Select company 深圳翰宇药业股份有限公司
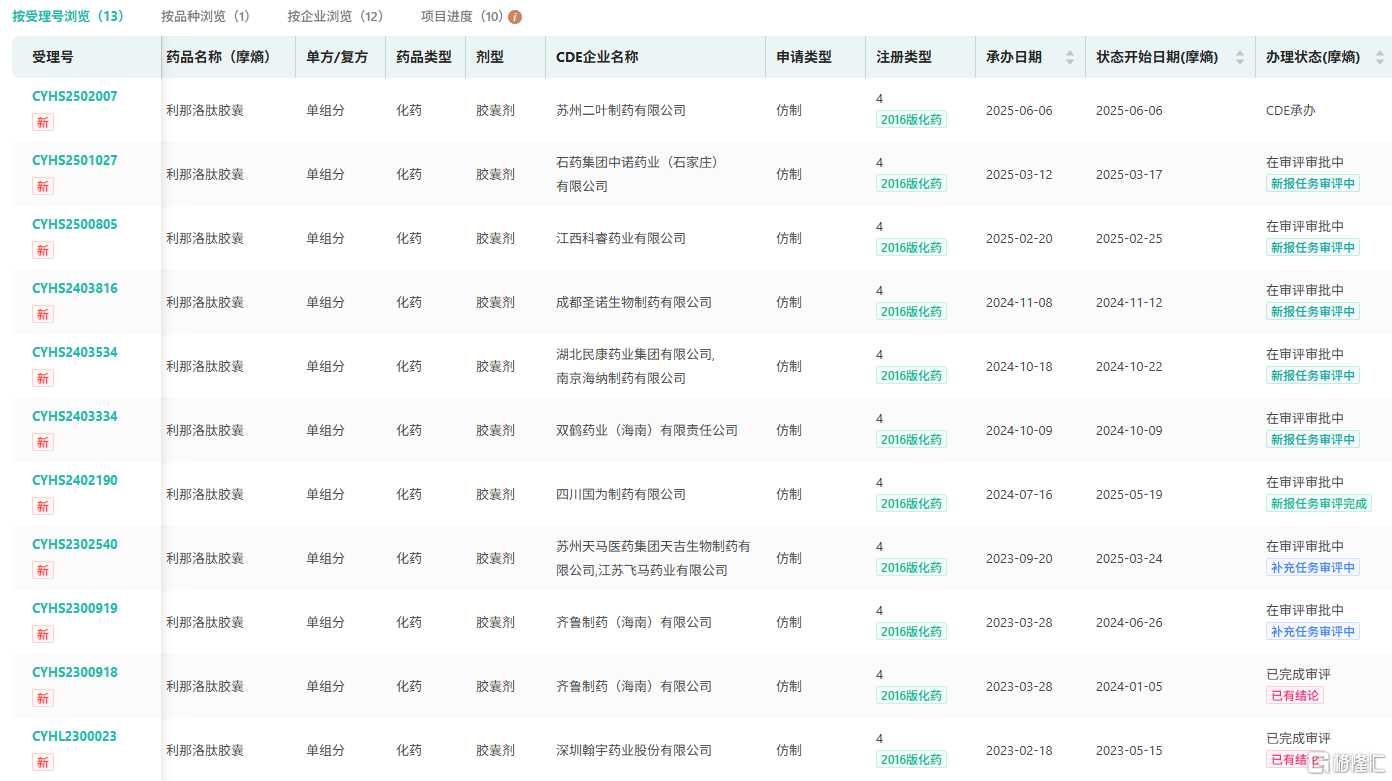The image size is (1392, 781). [x=634, y=750]
